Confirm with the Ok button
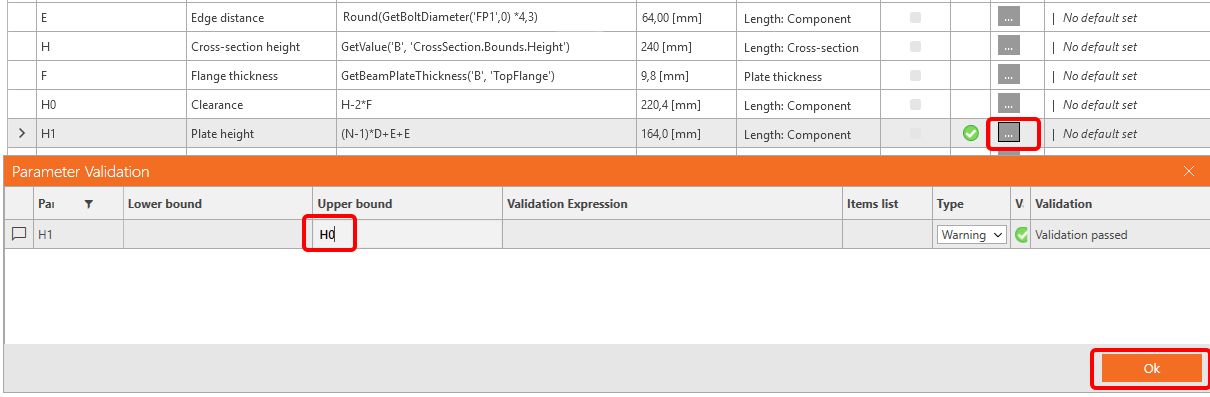 [x=1151, y=368]
